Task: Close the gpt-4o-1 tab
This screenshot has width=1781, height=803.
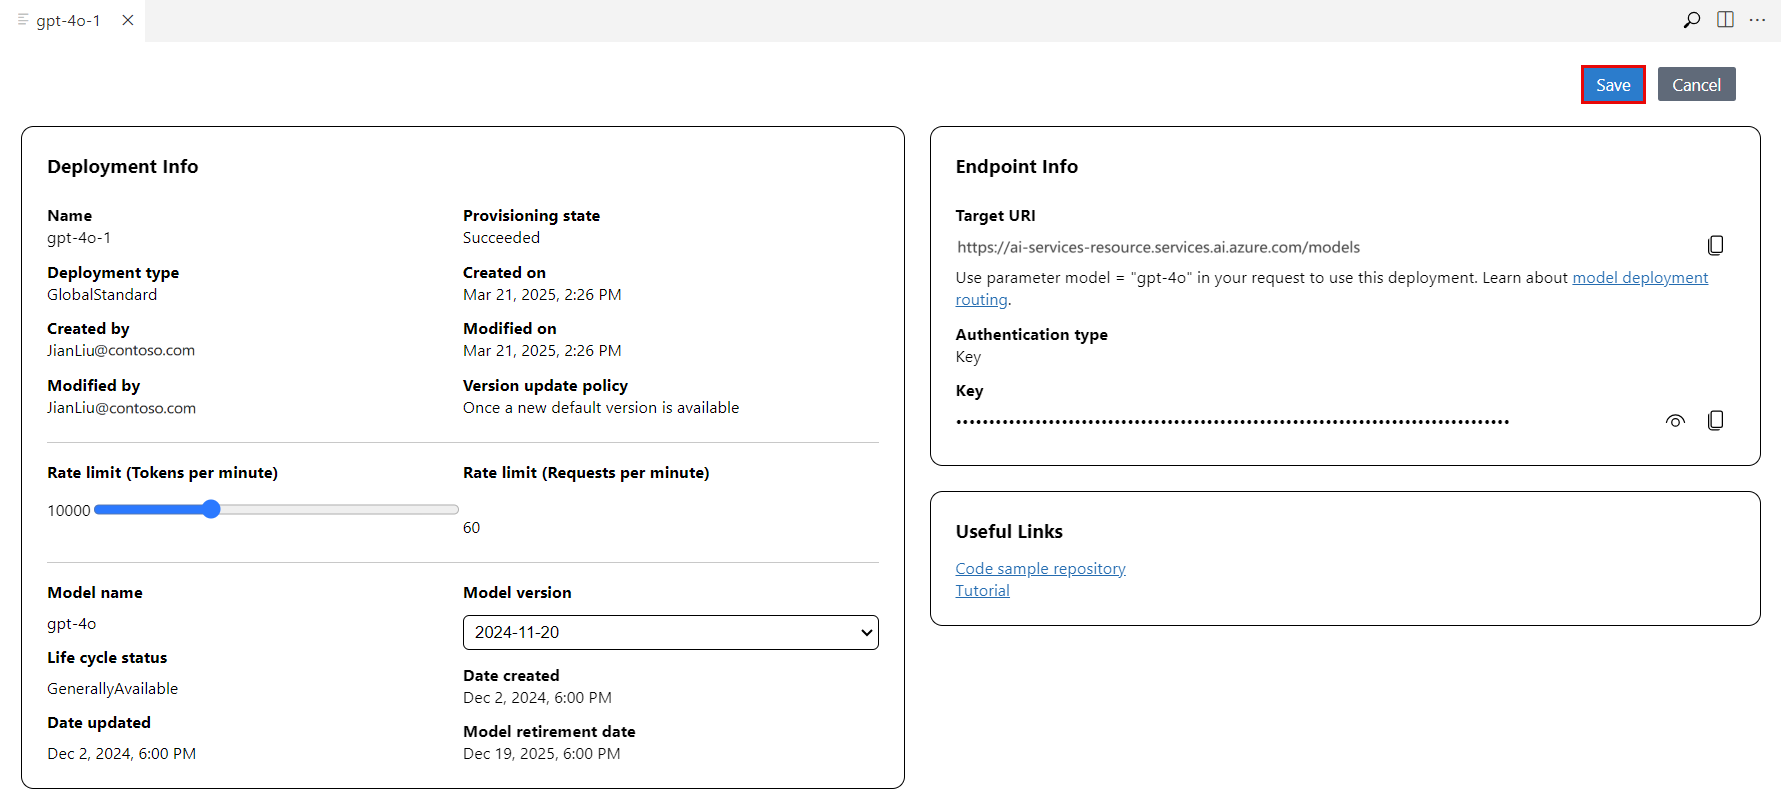Action: point(128,20)
